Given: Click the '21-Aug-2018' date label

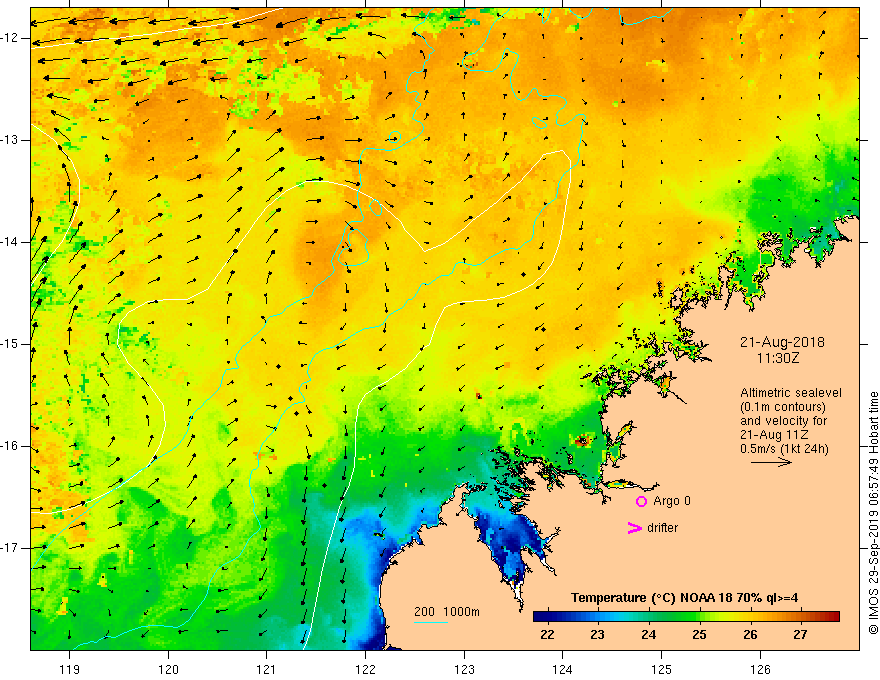Looking at the screenshot, I should coord(782,342).
